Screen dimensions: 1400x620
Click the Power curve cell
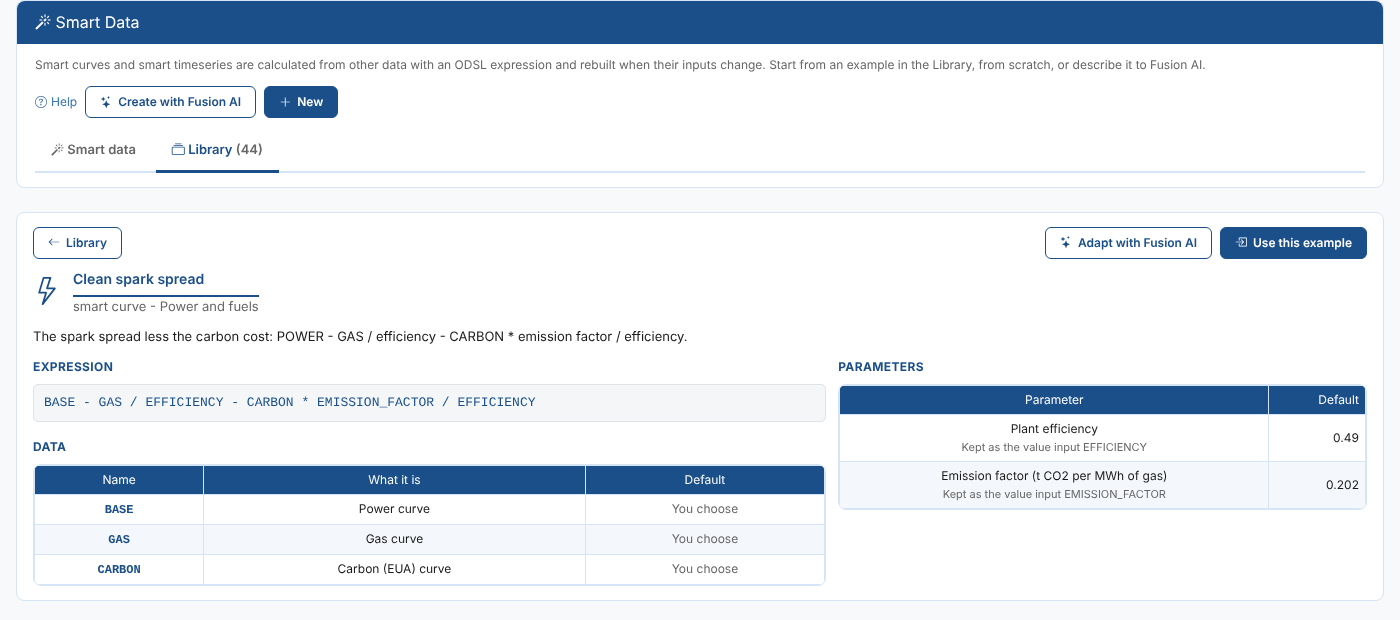click(x=394, y=509)
